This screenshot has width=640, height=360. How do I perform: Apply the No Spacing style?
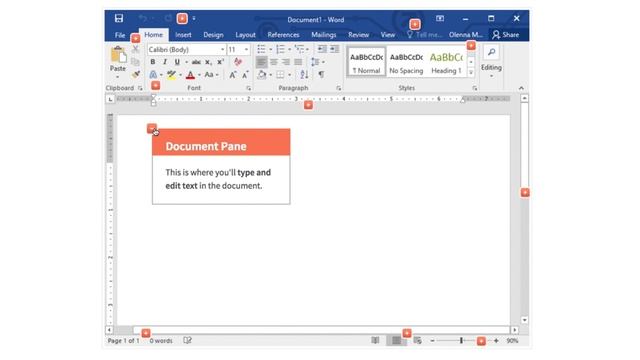tap(406, 62)
